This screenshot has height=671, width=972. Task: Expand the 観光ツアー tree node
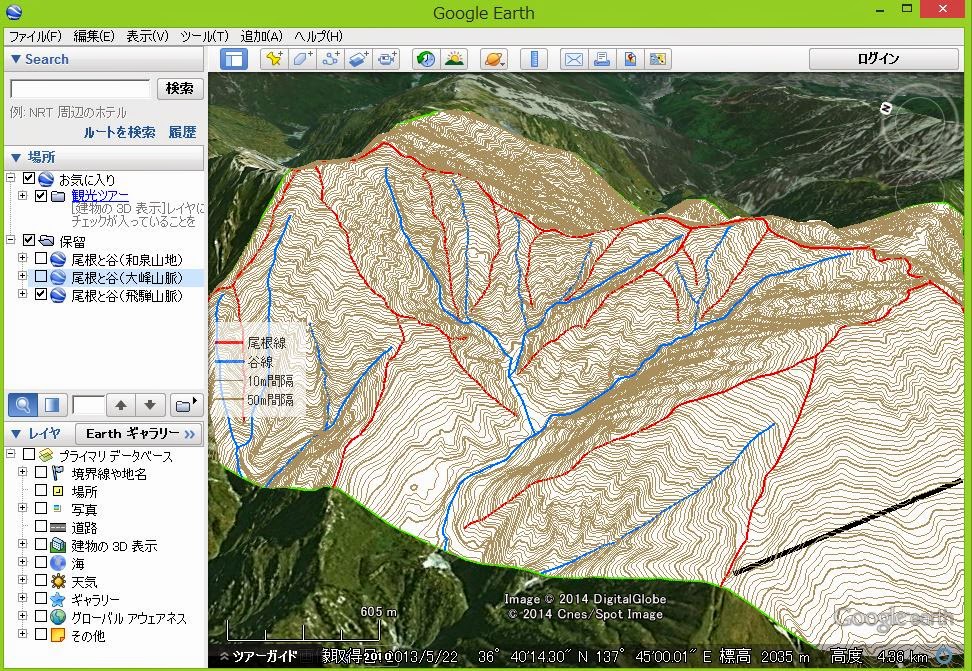(23, 196)
